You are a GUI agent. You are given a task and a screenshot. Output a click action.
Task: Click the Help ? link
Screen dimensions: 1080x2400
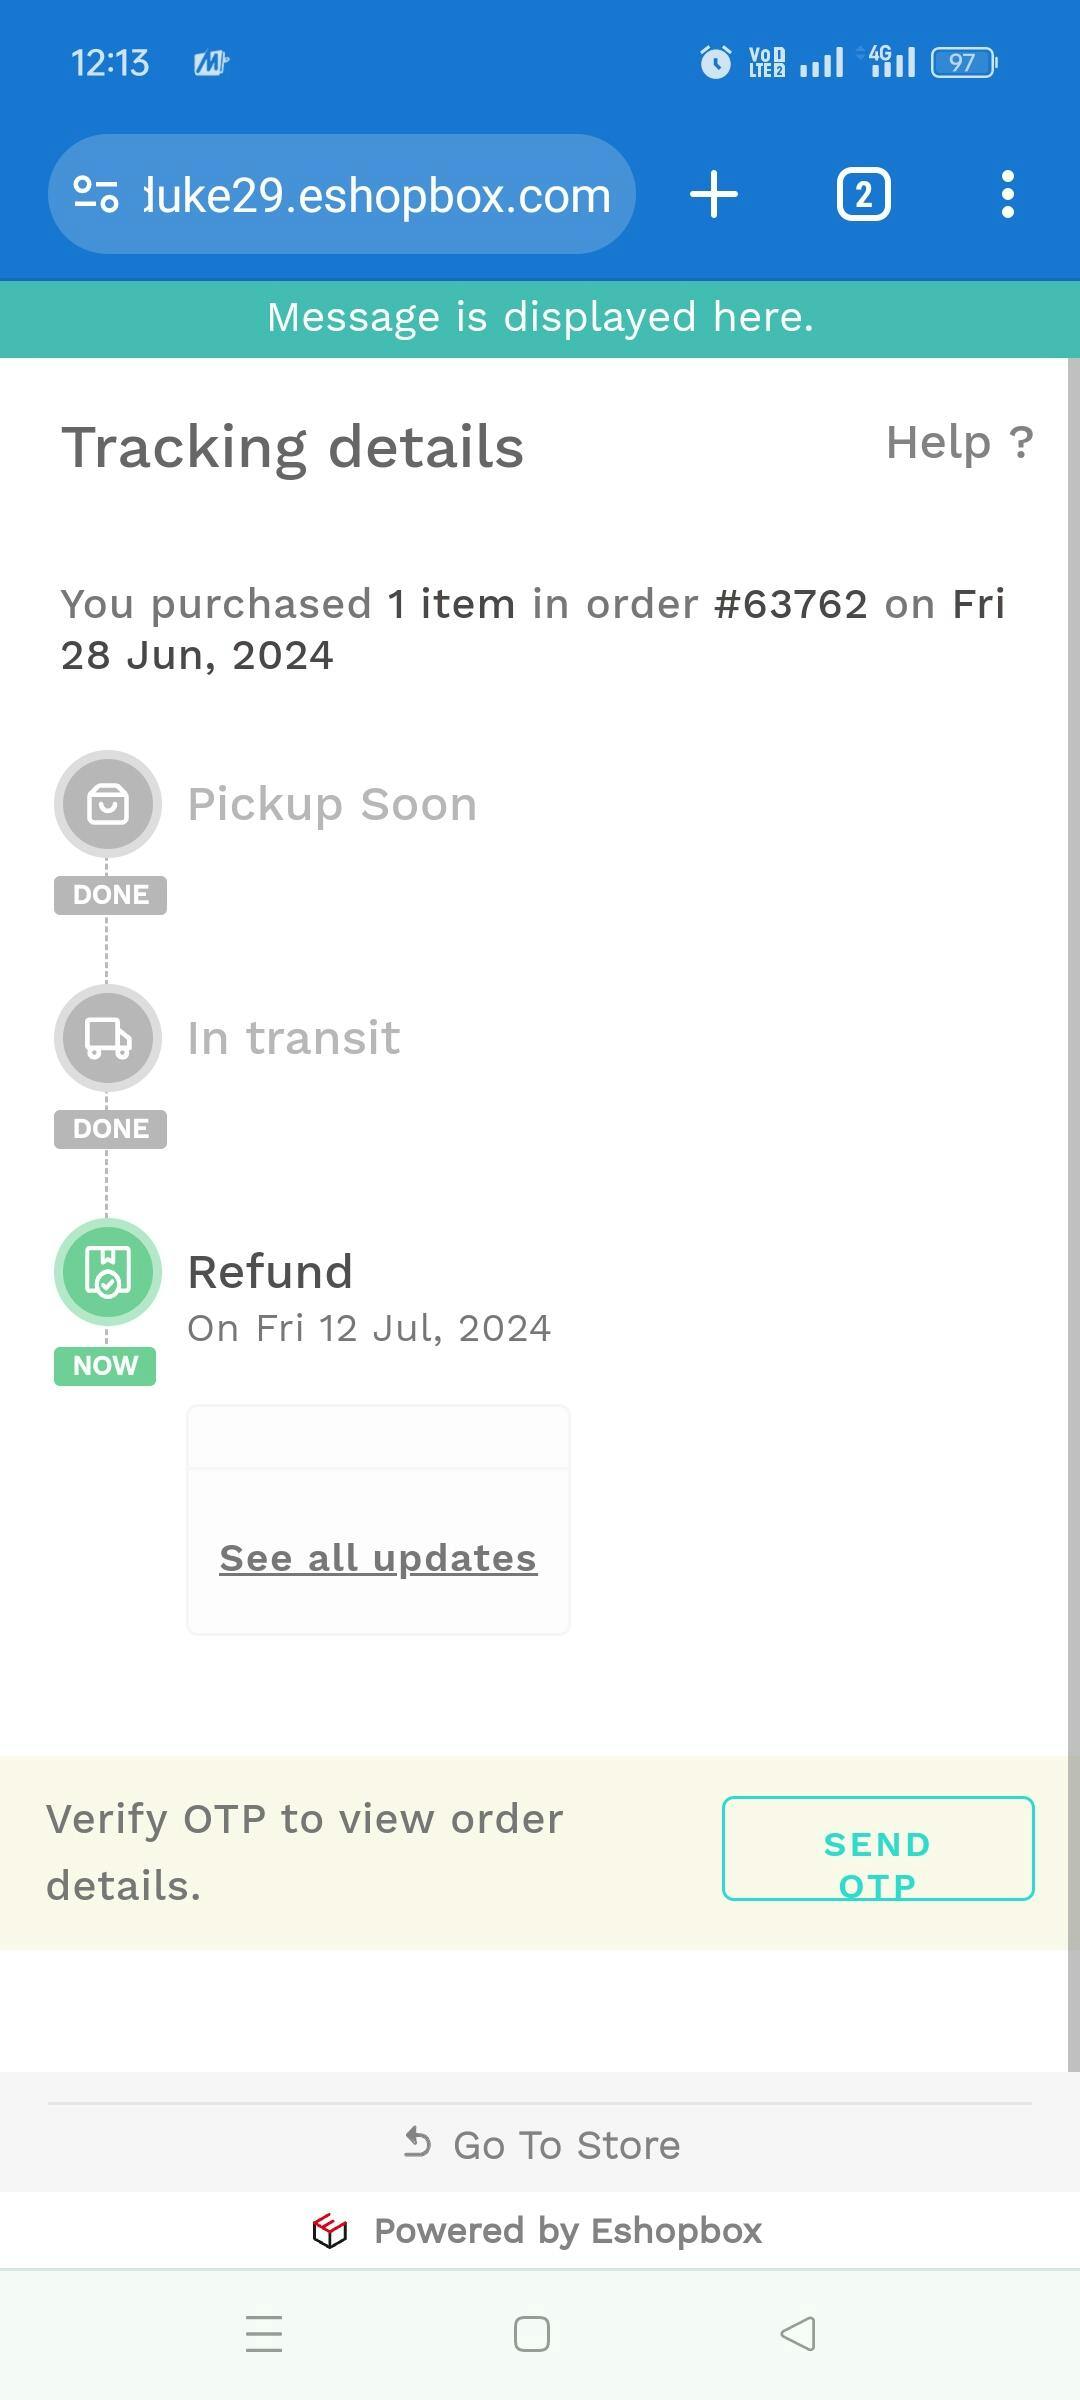pos(959,442)
